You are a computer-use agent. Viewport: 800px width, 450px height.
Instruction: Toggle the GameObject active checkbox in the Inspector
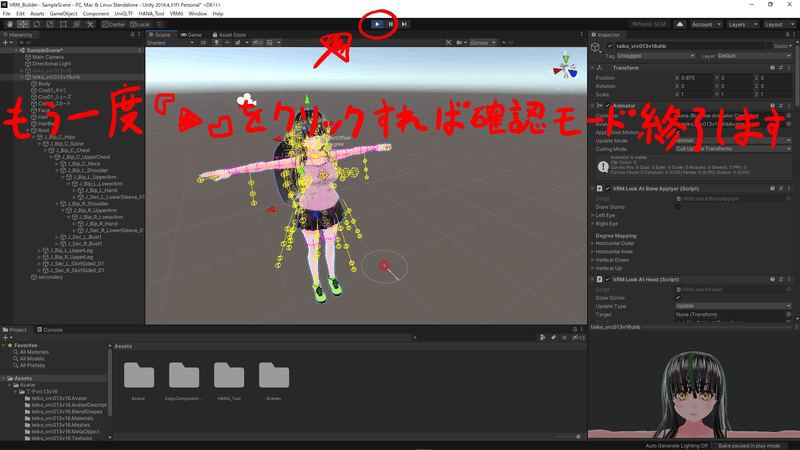tap(610, 46)
